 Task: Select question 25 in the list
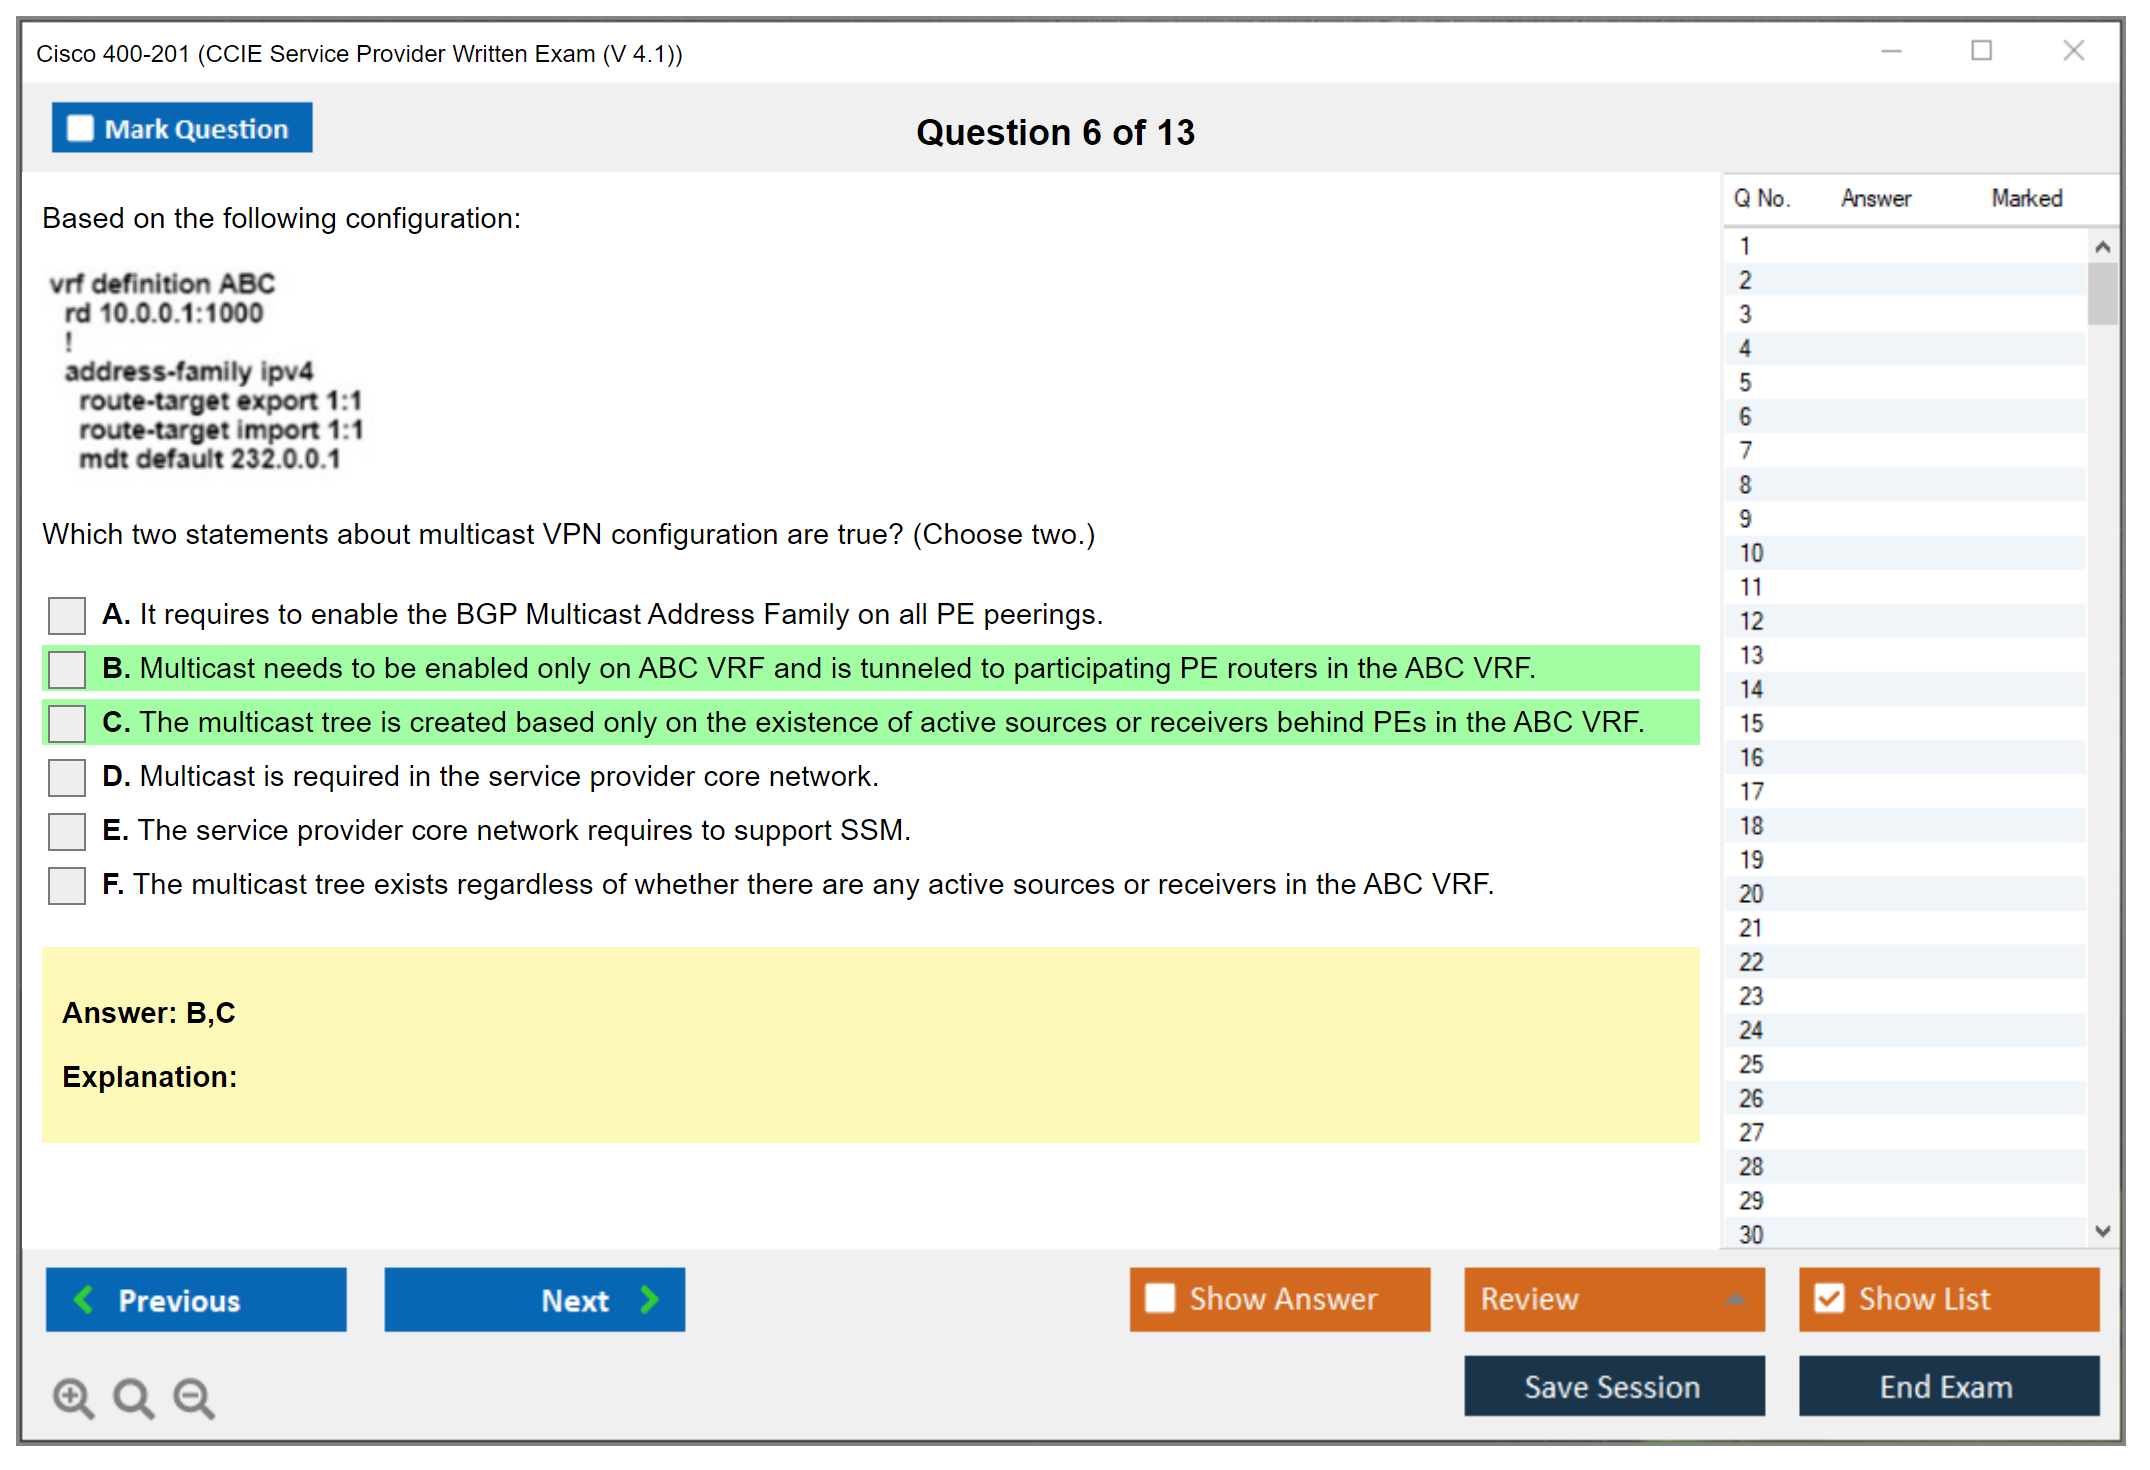tap(1751, 1064)
